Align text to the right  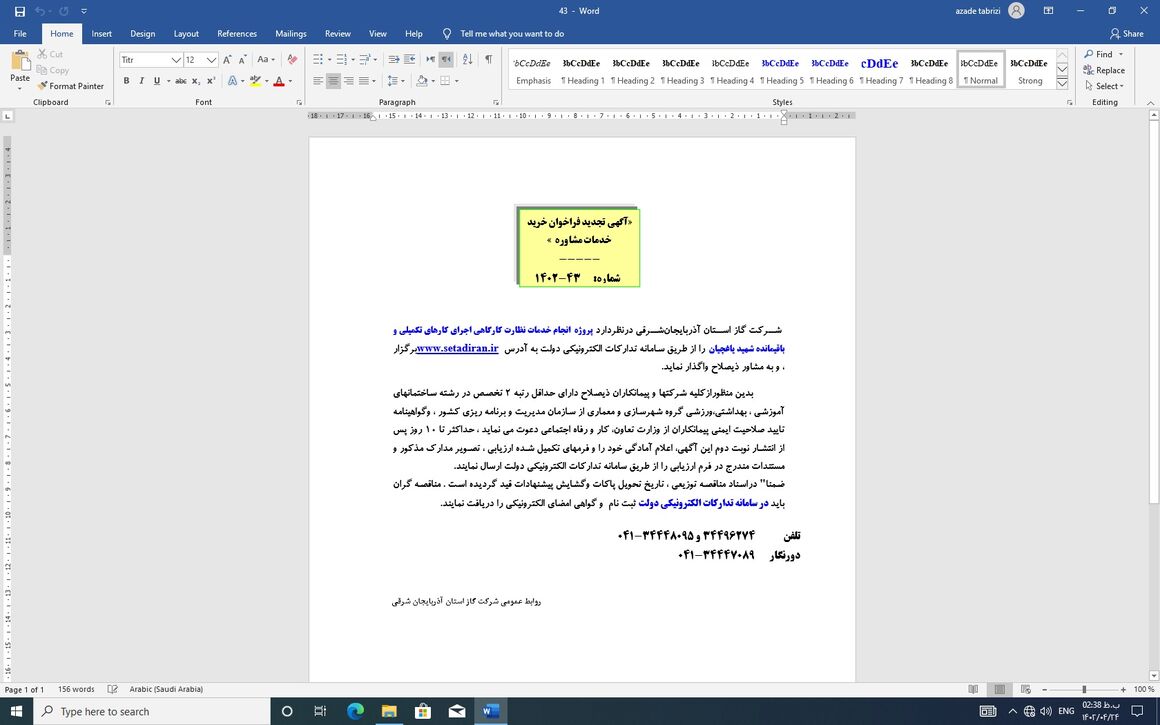tap(348, 81)
